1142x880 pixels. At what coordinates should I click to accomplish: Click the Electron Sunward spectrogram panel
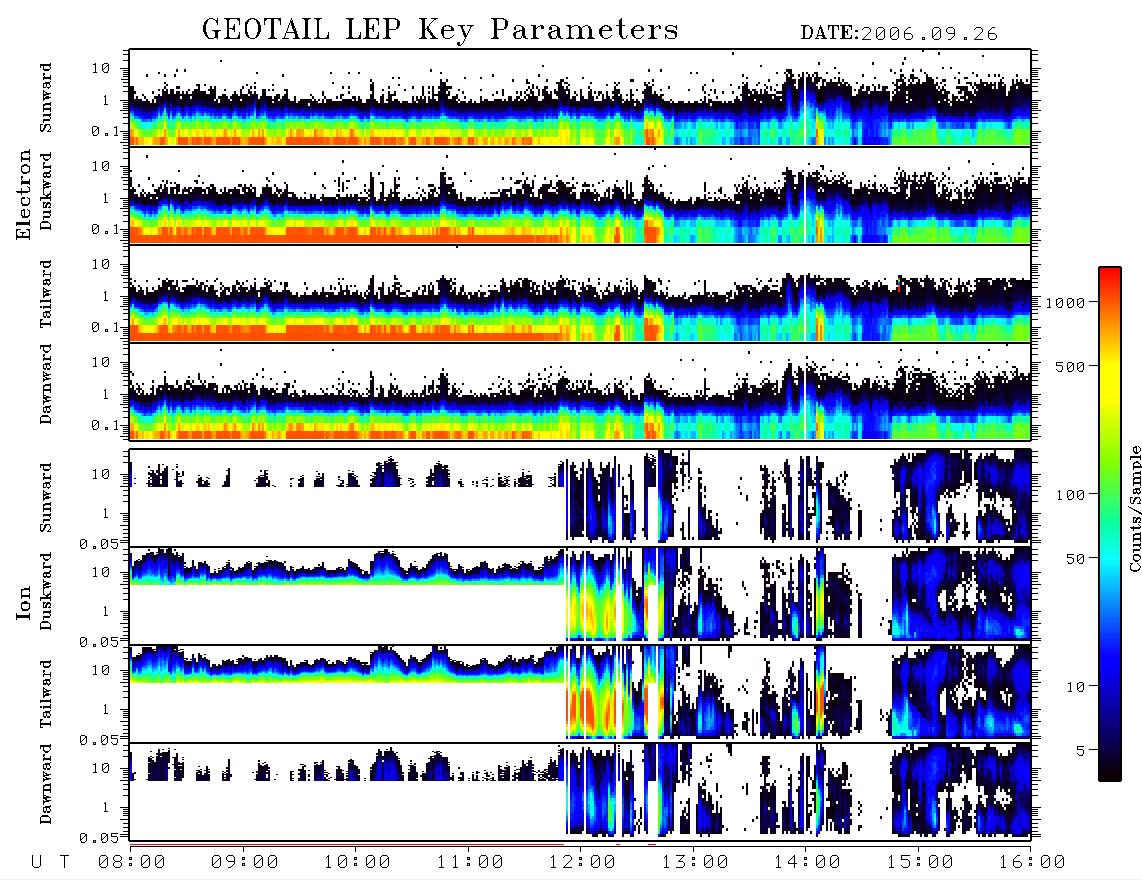coord(580,98)
